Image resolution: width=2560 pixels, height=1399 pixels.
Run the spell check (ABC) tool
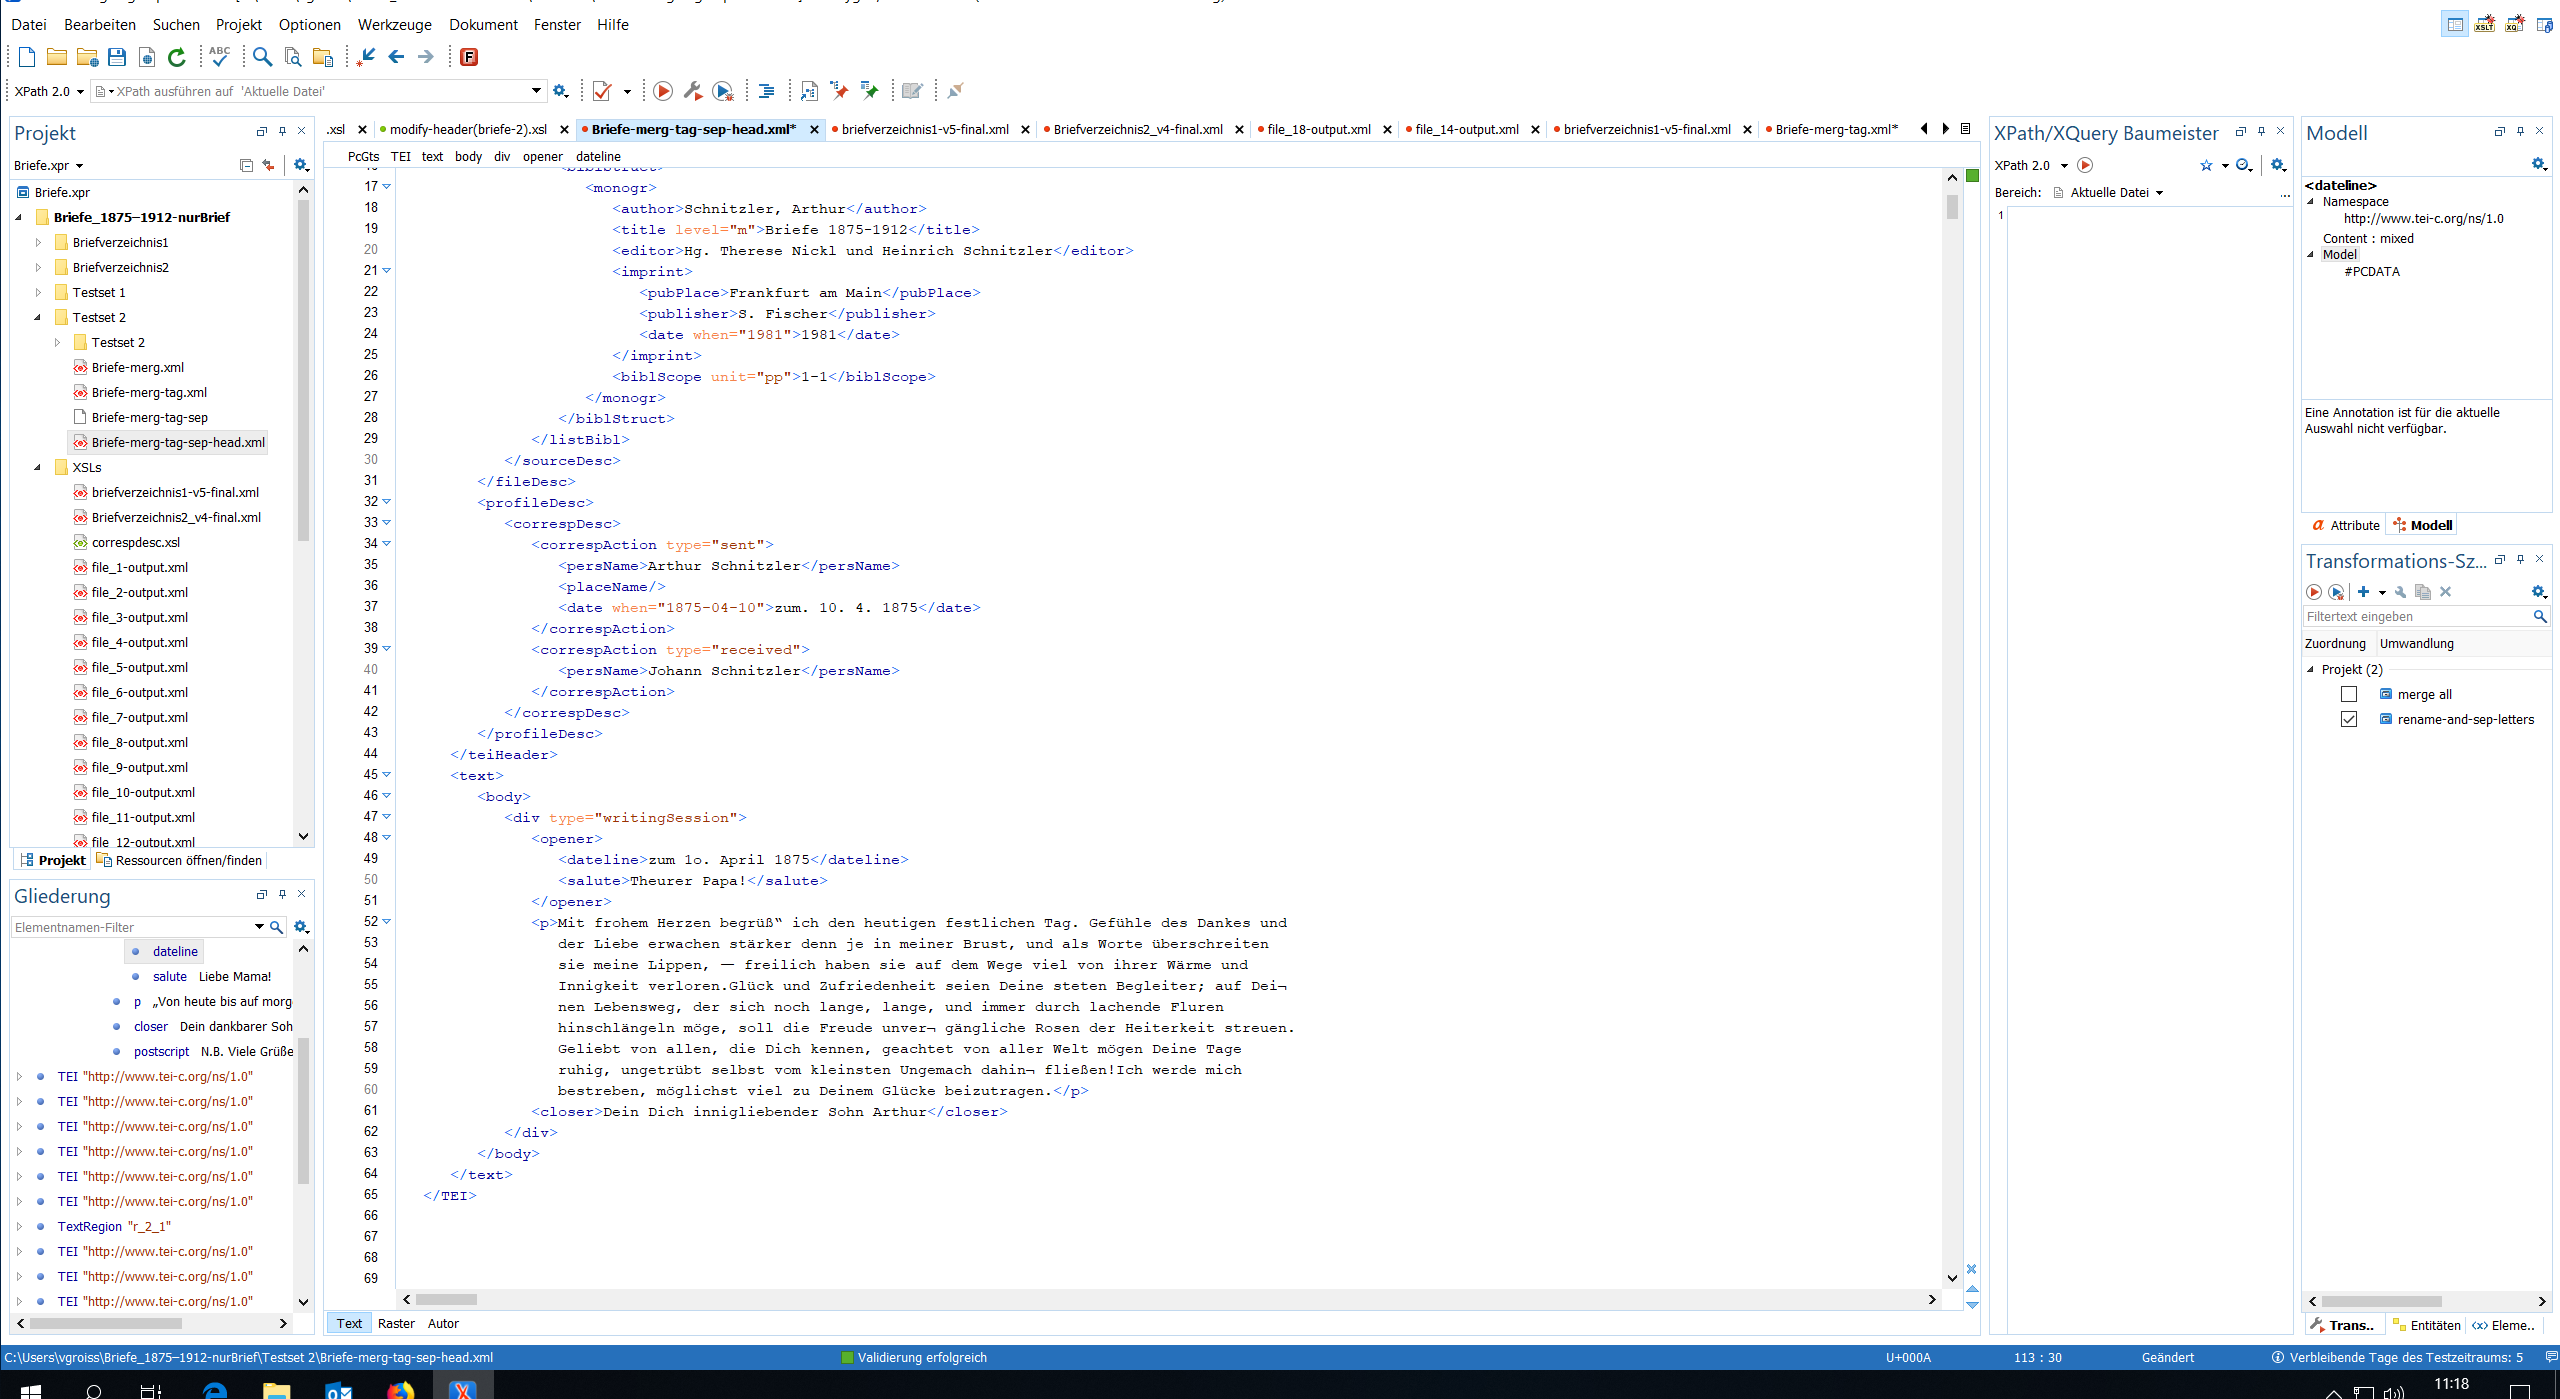click(219, 57)
